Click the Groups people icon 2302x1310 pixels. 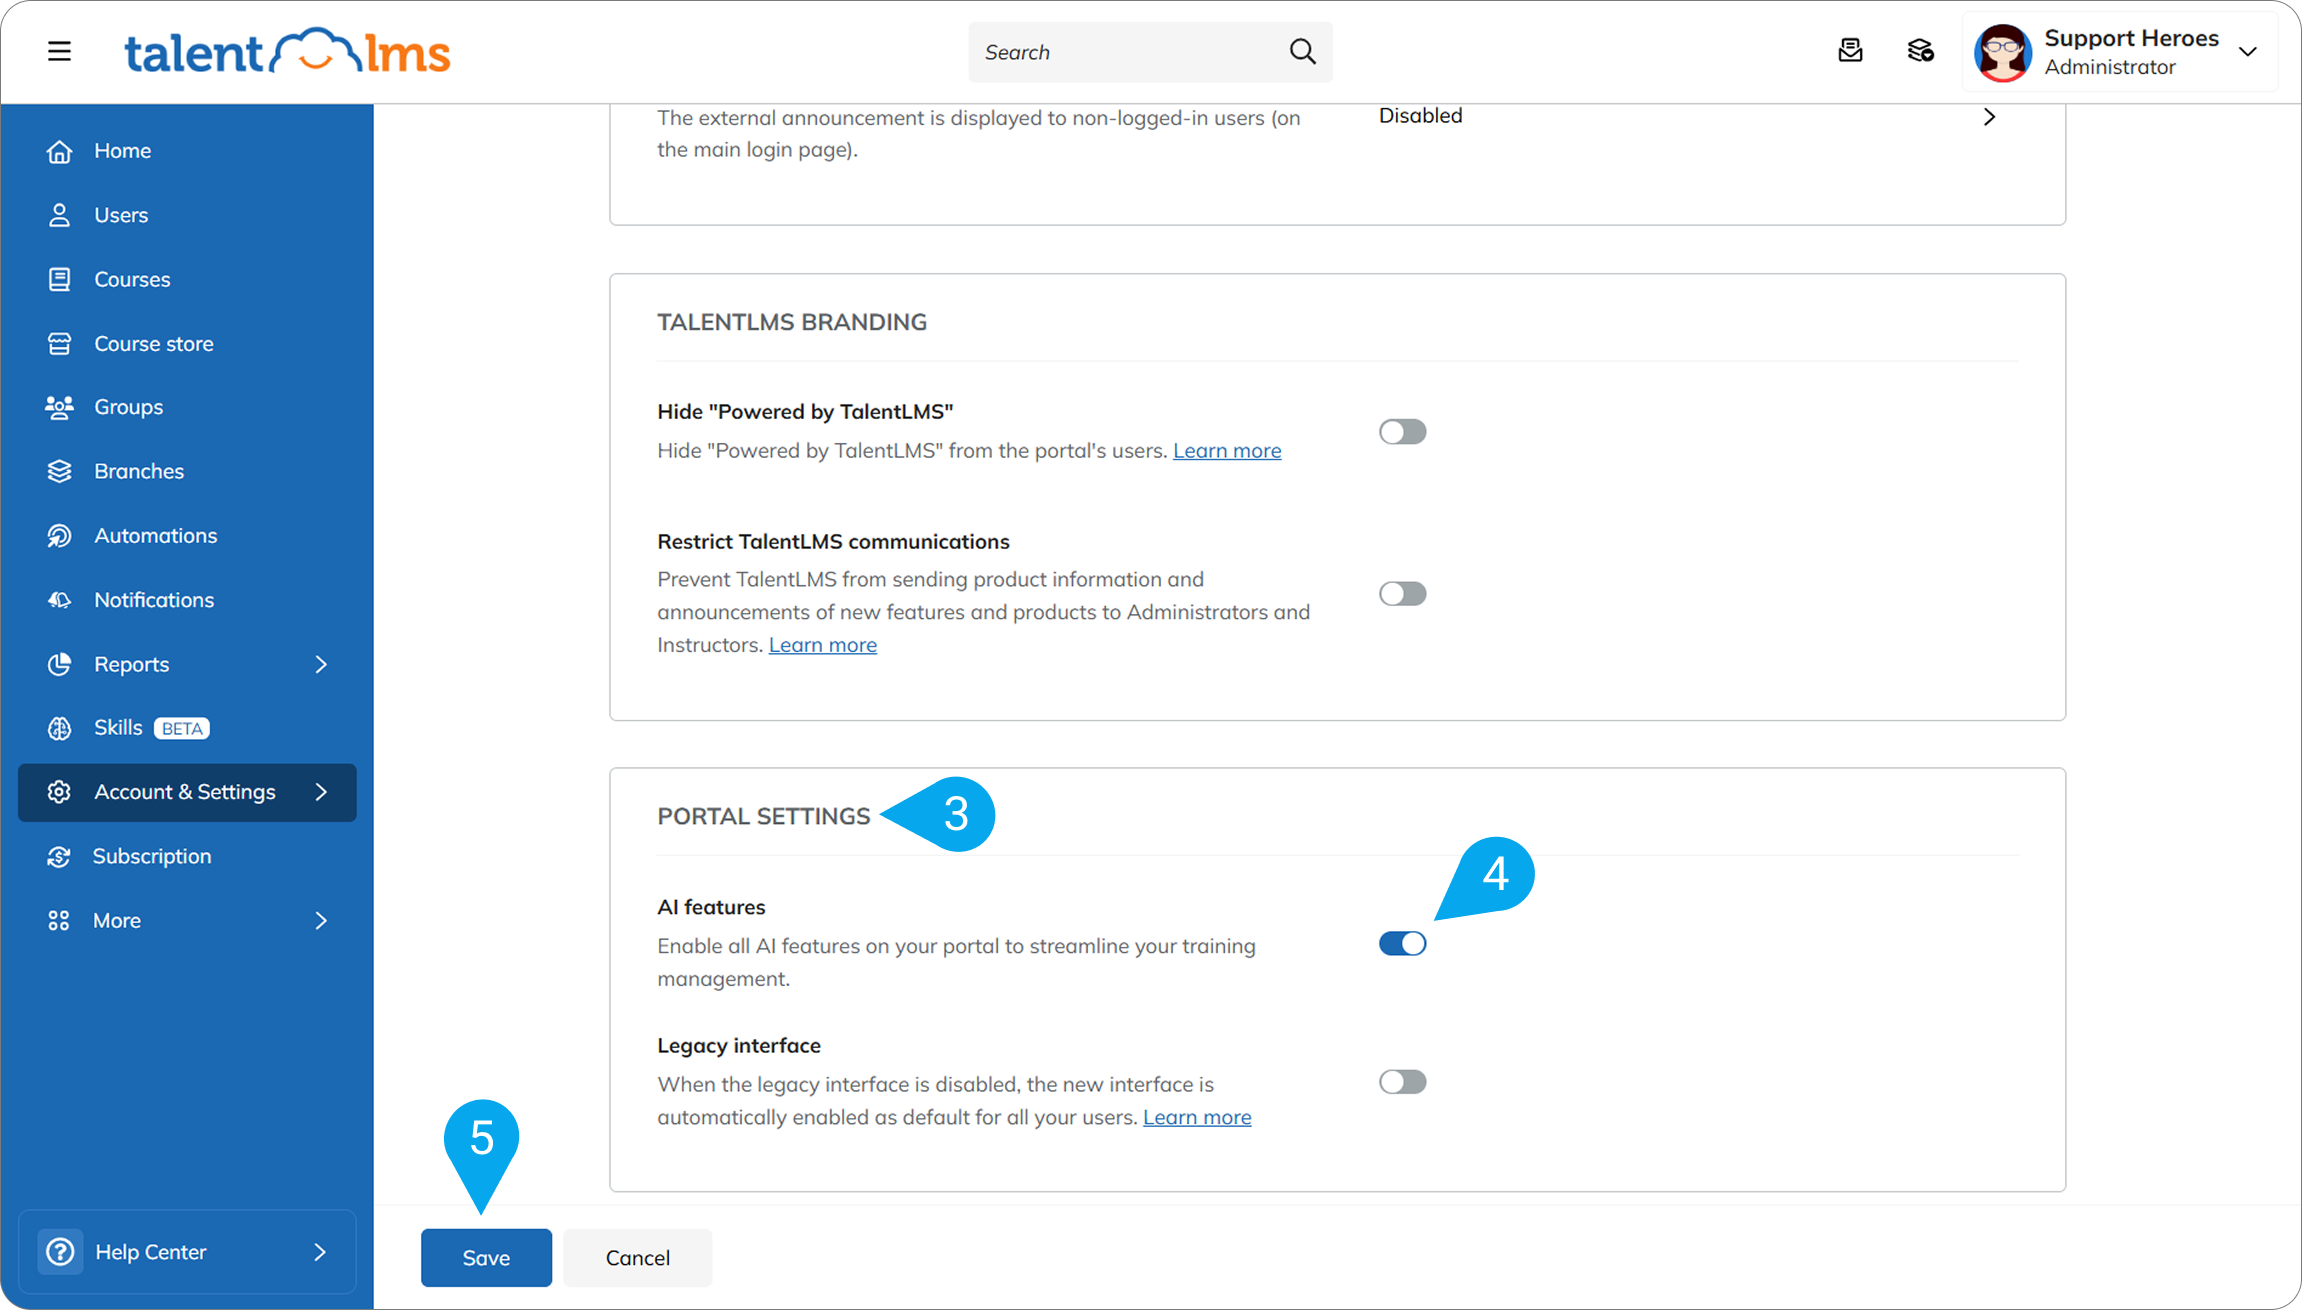pos(59,407)
